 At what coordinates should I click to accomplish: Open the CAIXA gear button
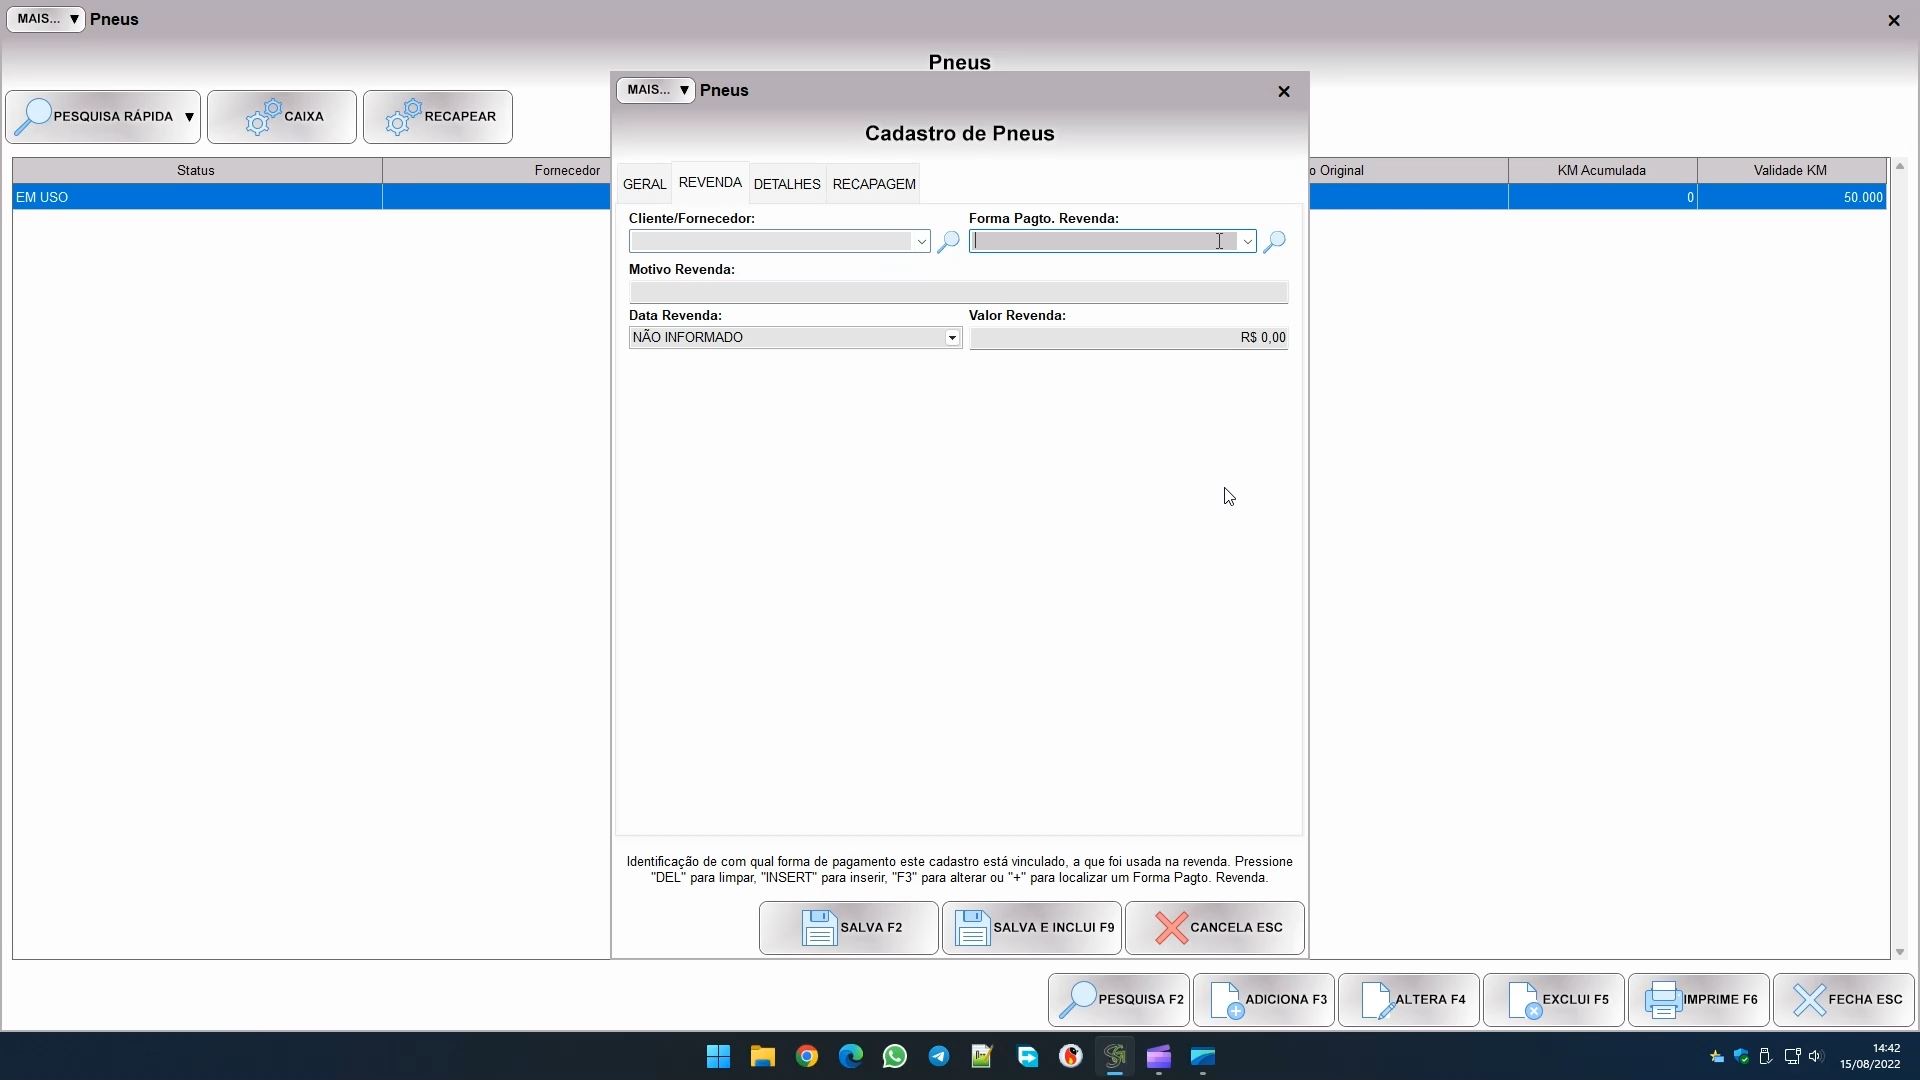282,117
